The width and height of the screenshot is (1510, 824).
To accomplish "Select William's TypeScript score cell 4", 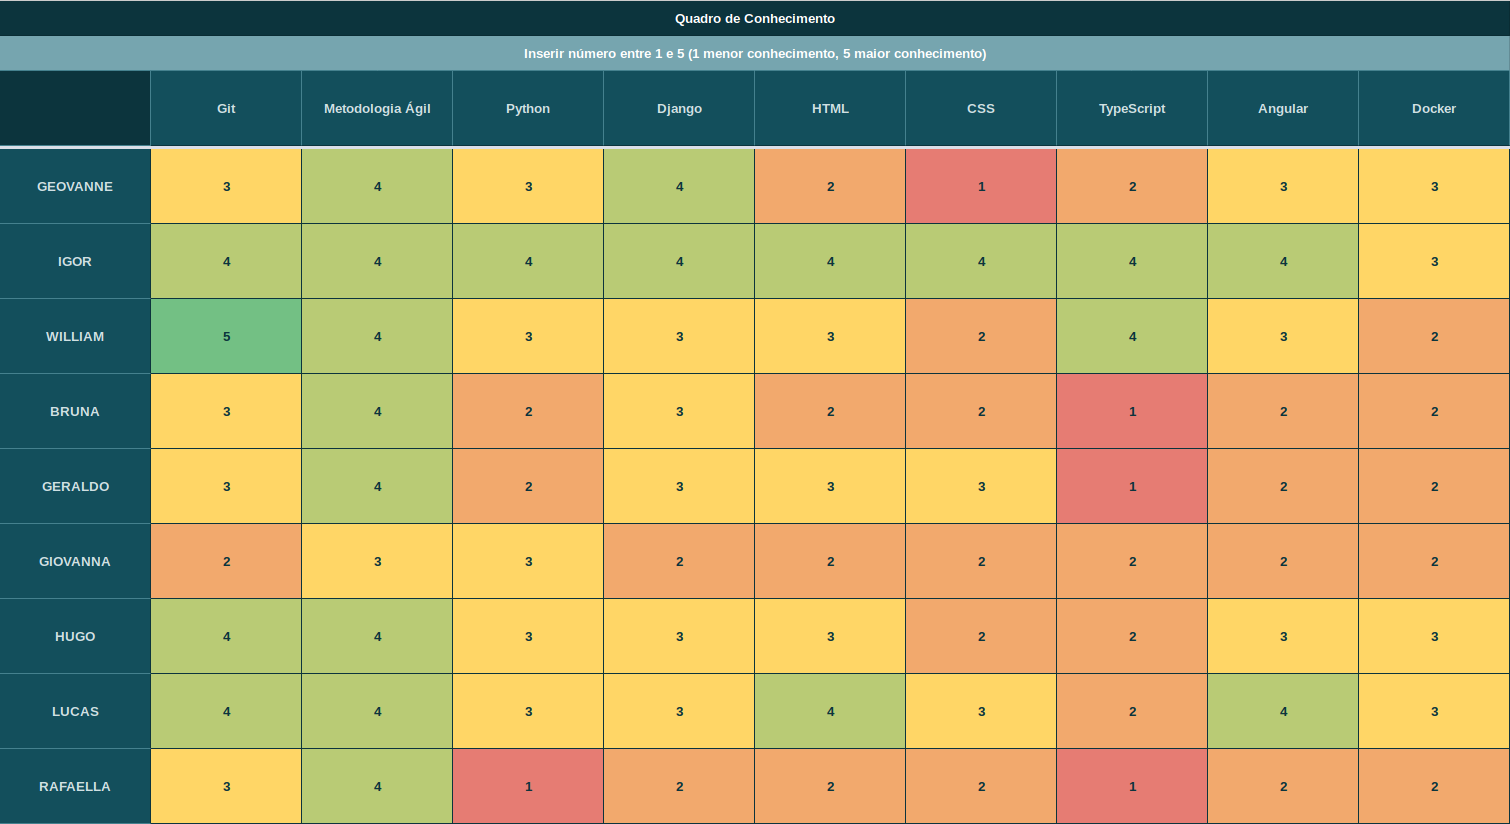I will pos(1132,336).
